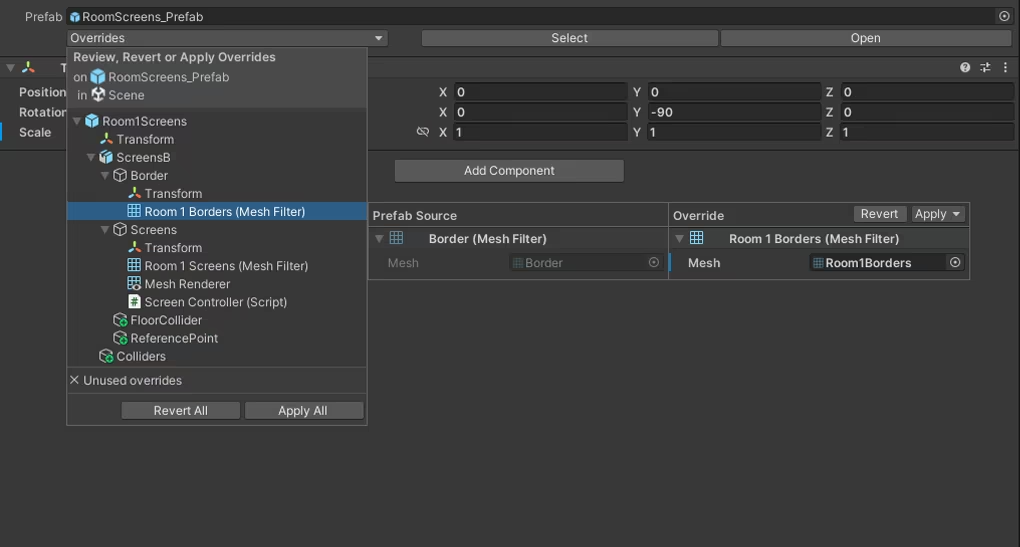Open the Room1Borders mesh object picker
This screenshot has width=1020, height=547.
click(x=955, y=263)
